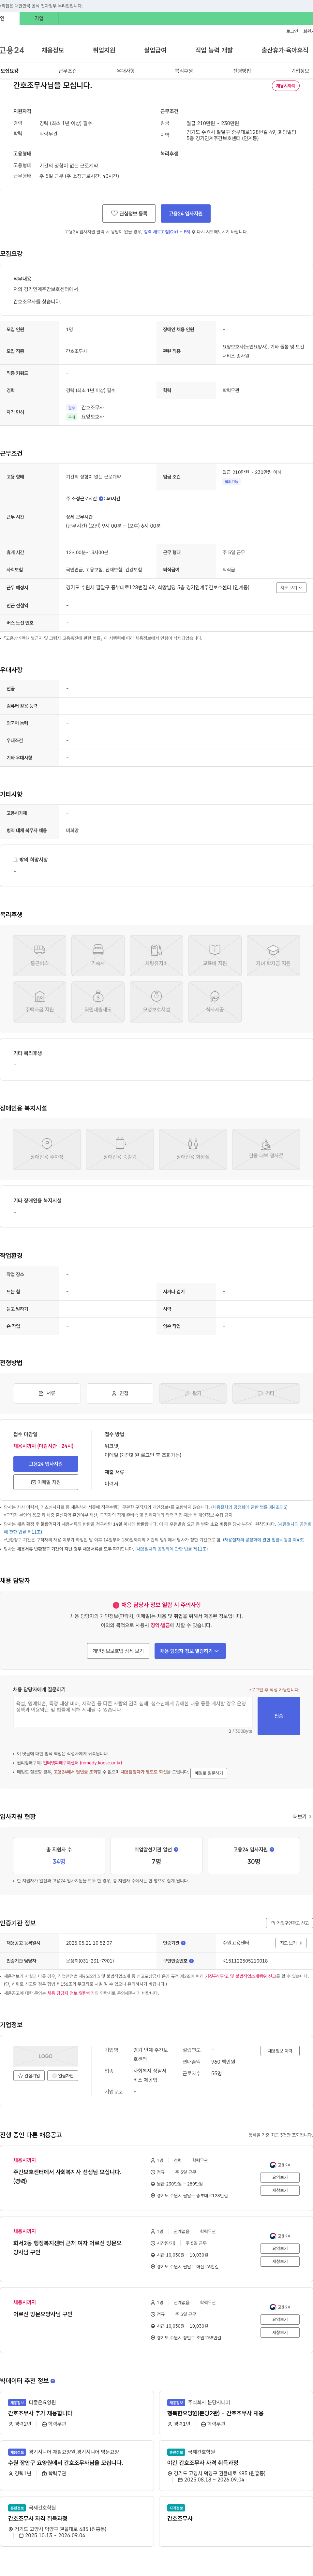Open the 출산휴가·육아휴직 menu
The image size is (313, 2576).
point(285,50)
